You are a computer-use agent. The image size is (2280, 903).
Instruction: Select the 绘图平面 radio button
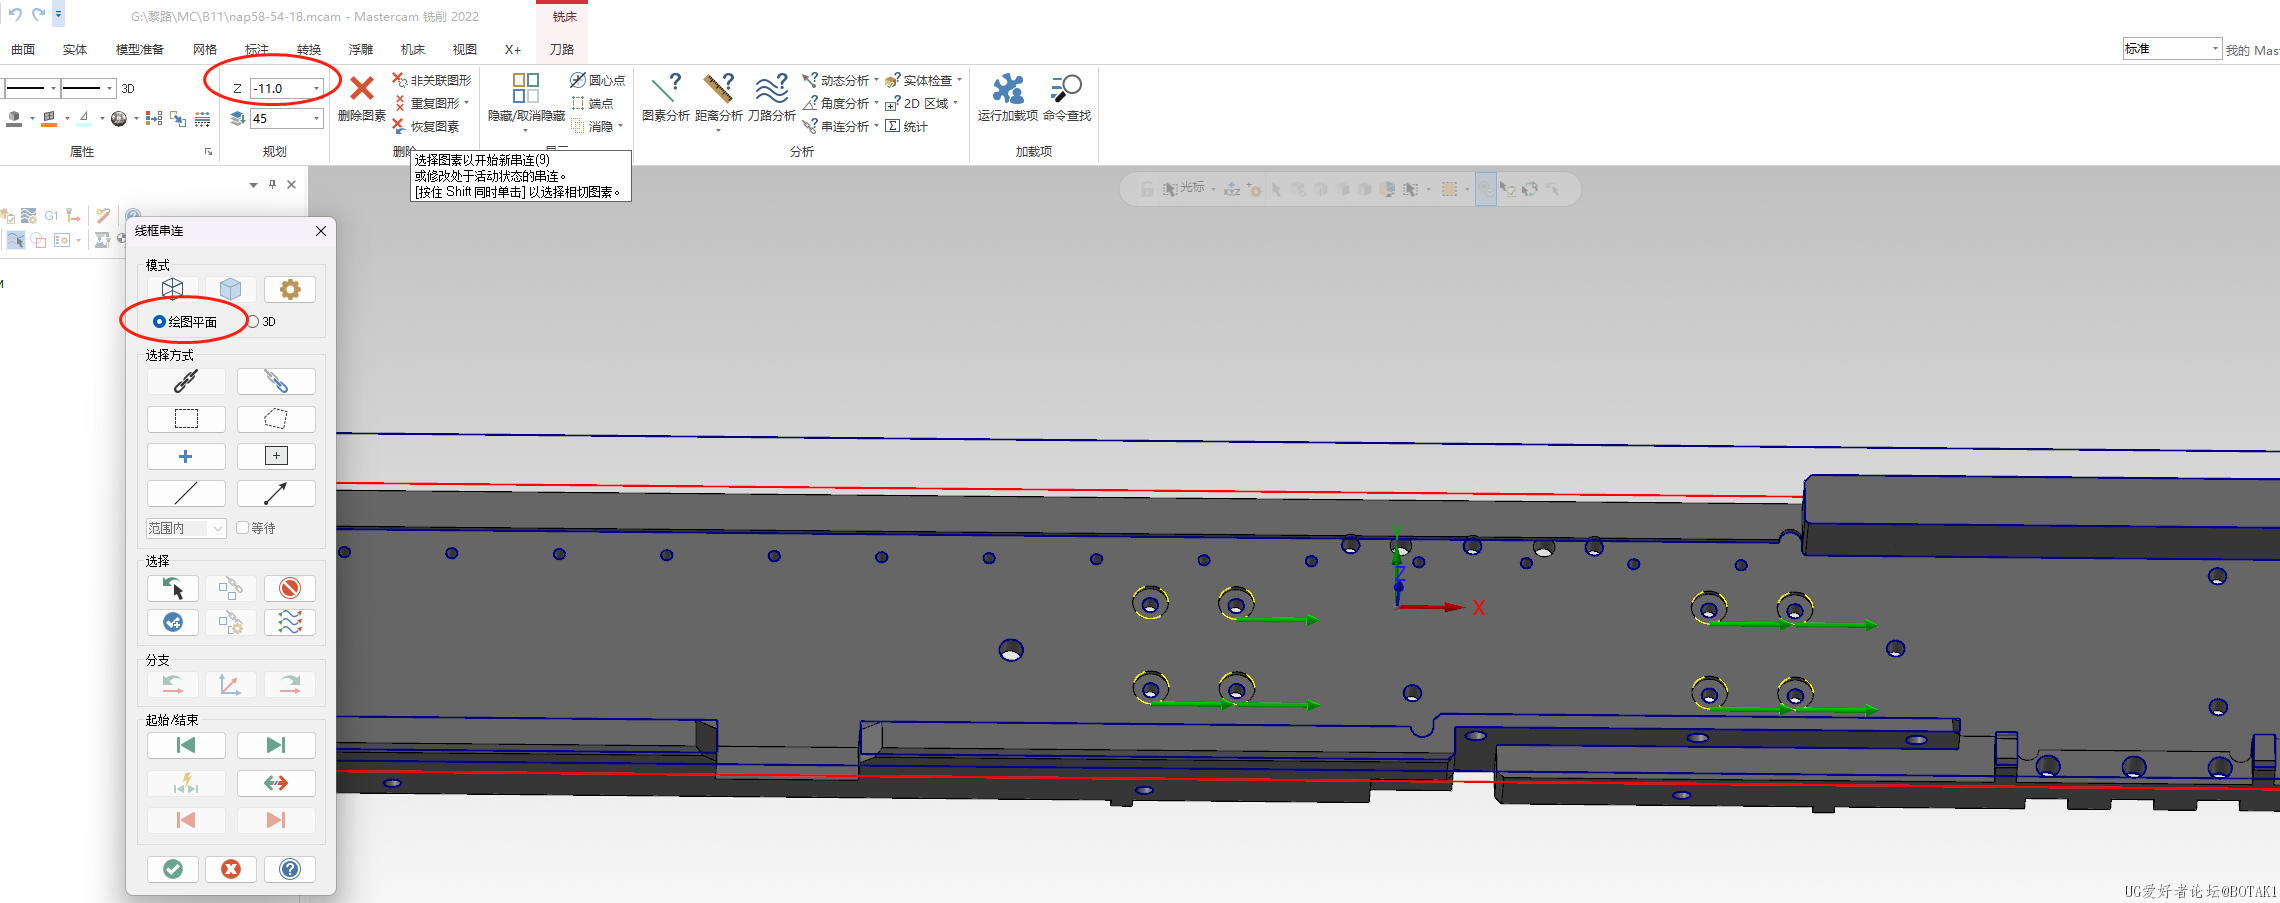point(185,321)
